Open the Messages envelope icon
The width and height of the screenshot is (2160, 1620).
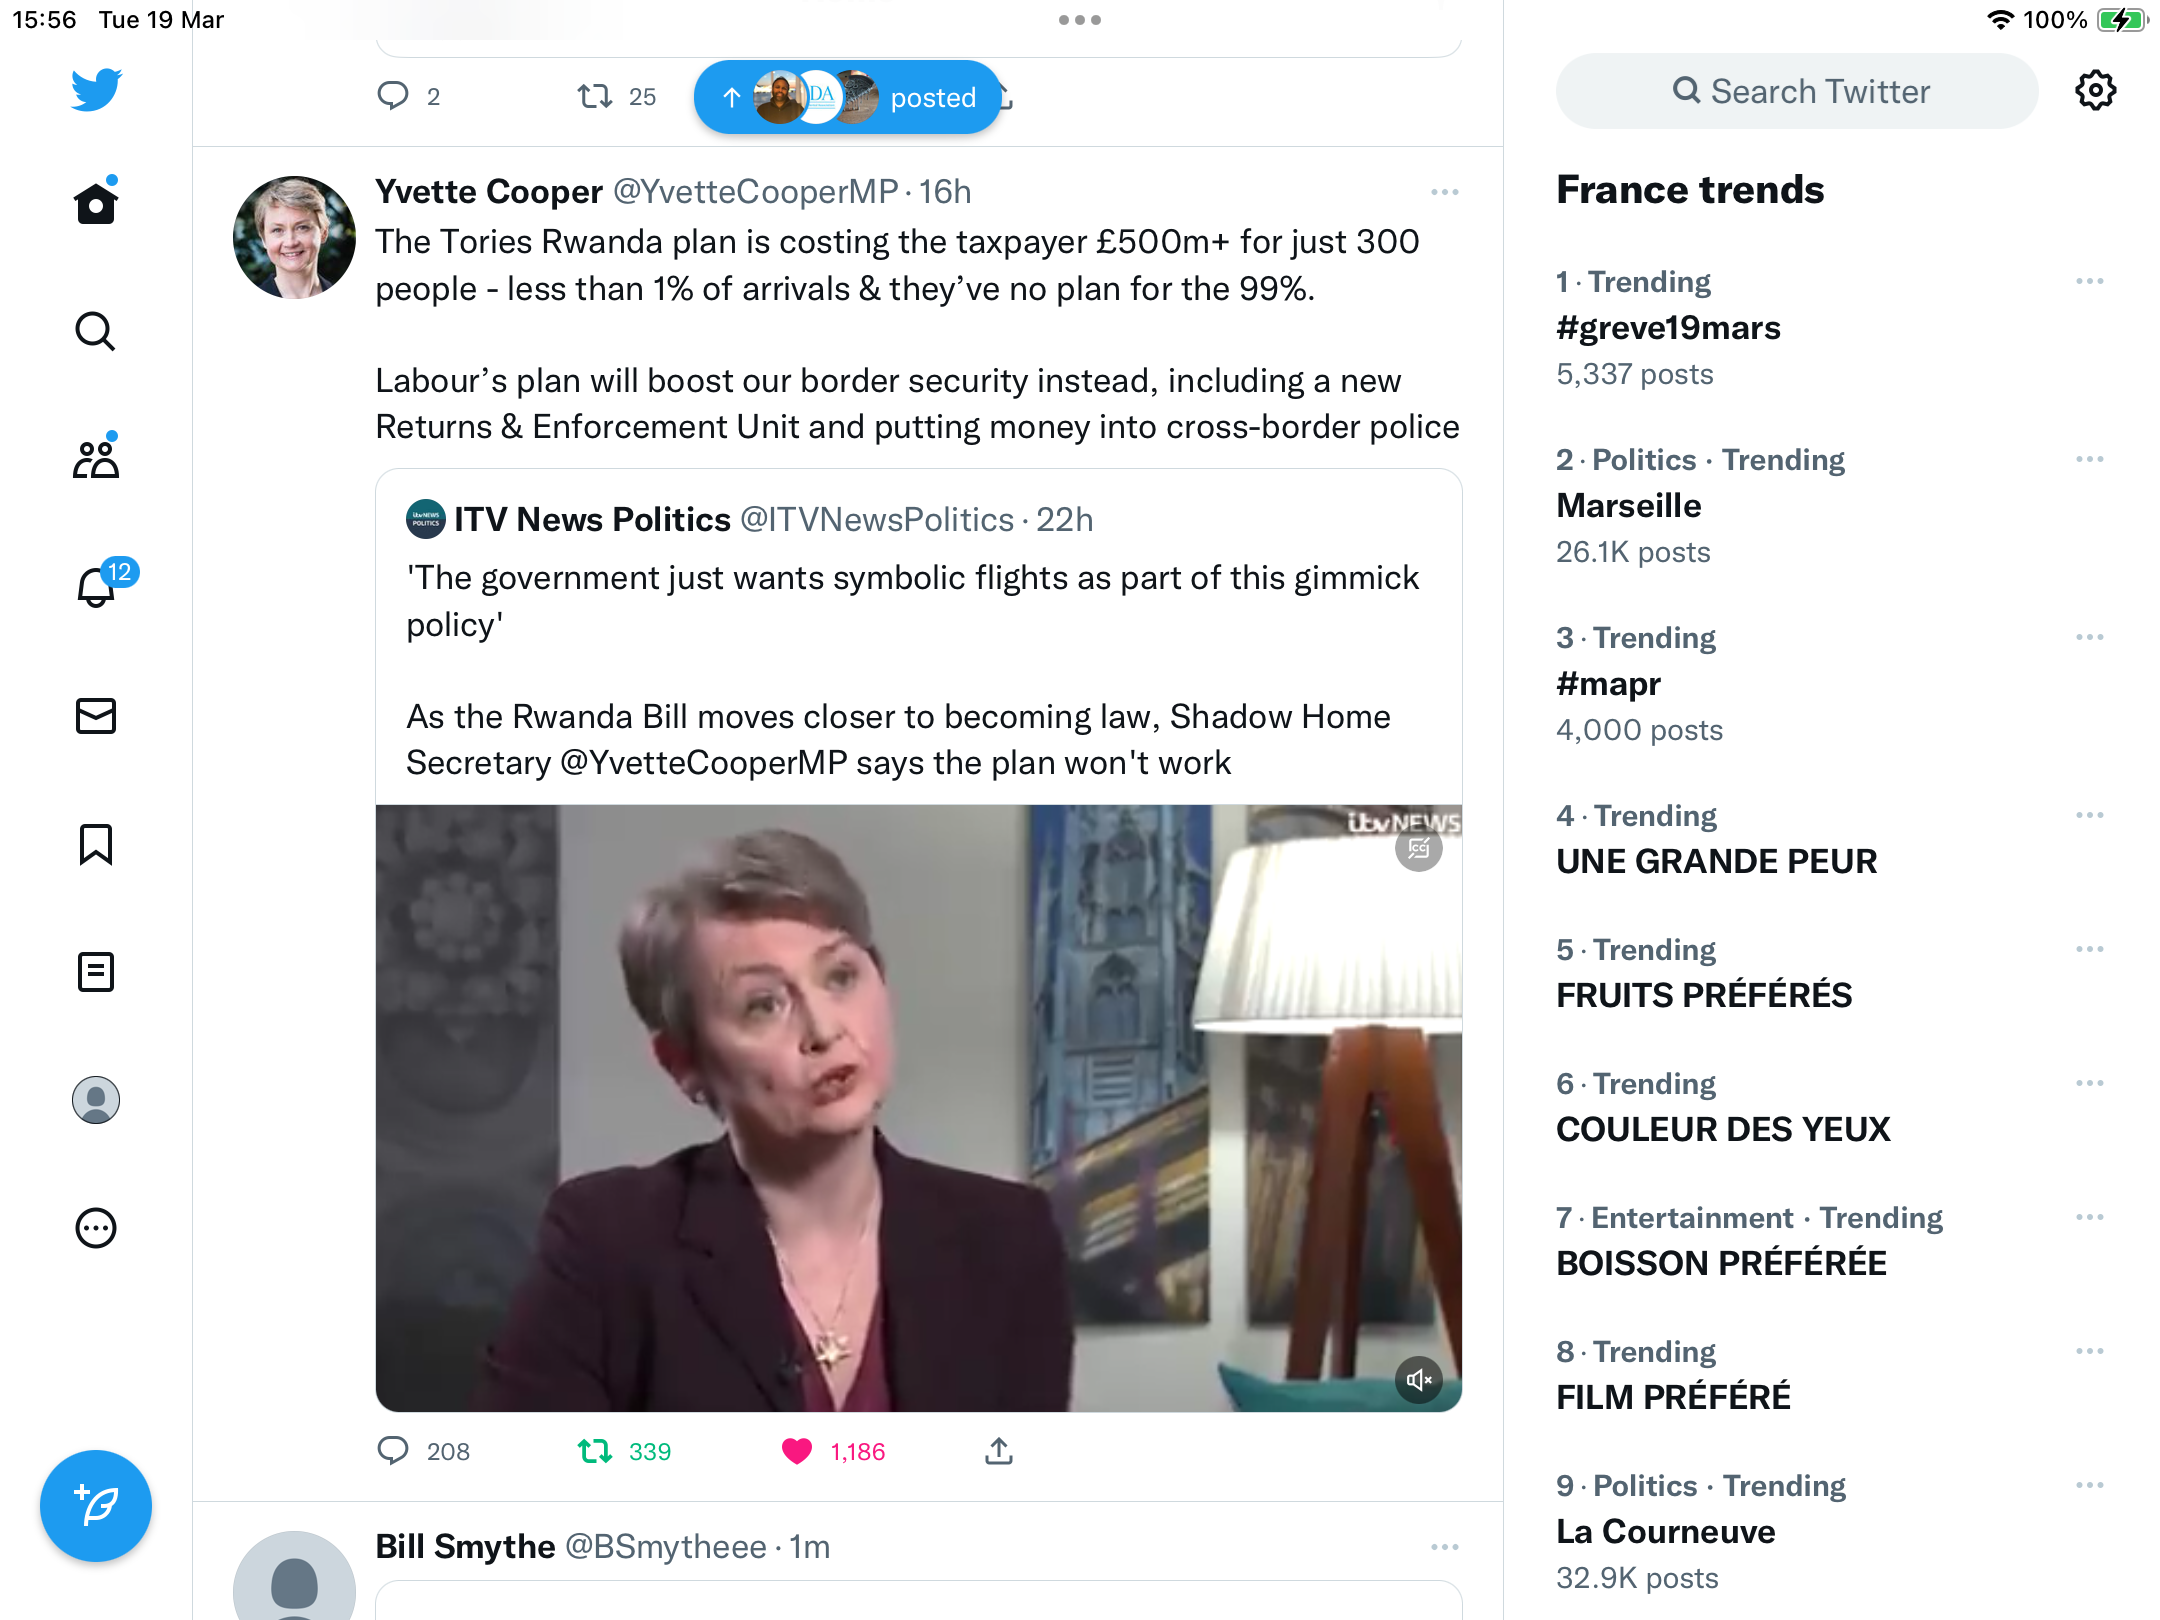click(x=96, y=716)
